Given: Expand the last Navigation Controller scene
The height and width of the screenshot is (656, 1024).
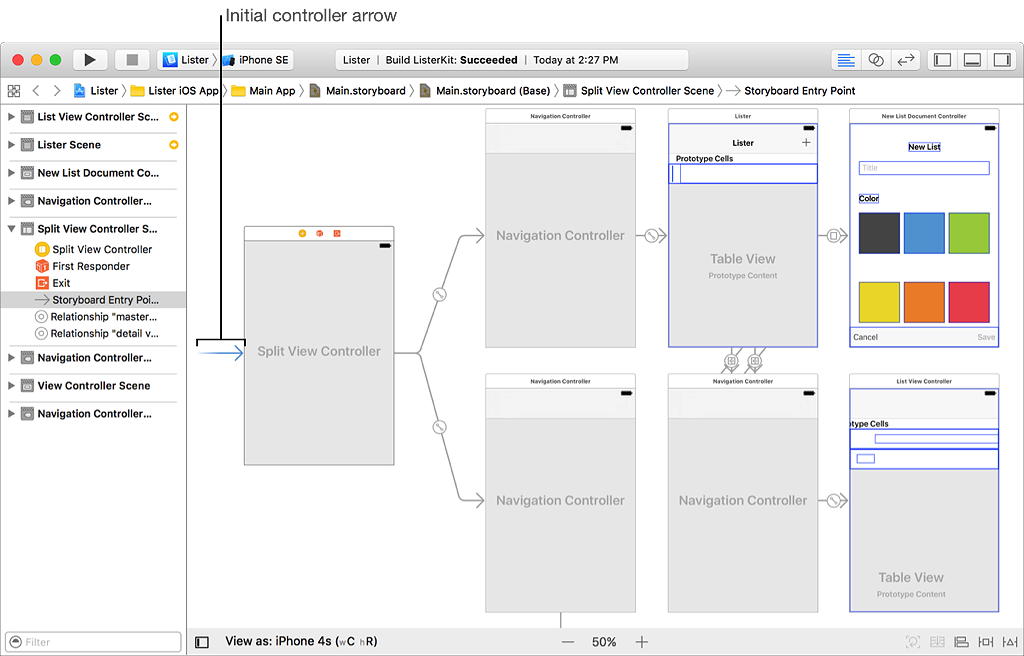Looking at the screenshot, I should (11, 414).
